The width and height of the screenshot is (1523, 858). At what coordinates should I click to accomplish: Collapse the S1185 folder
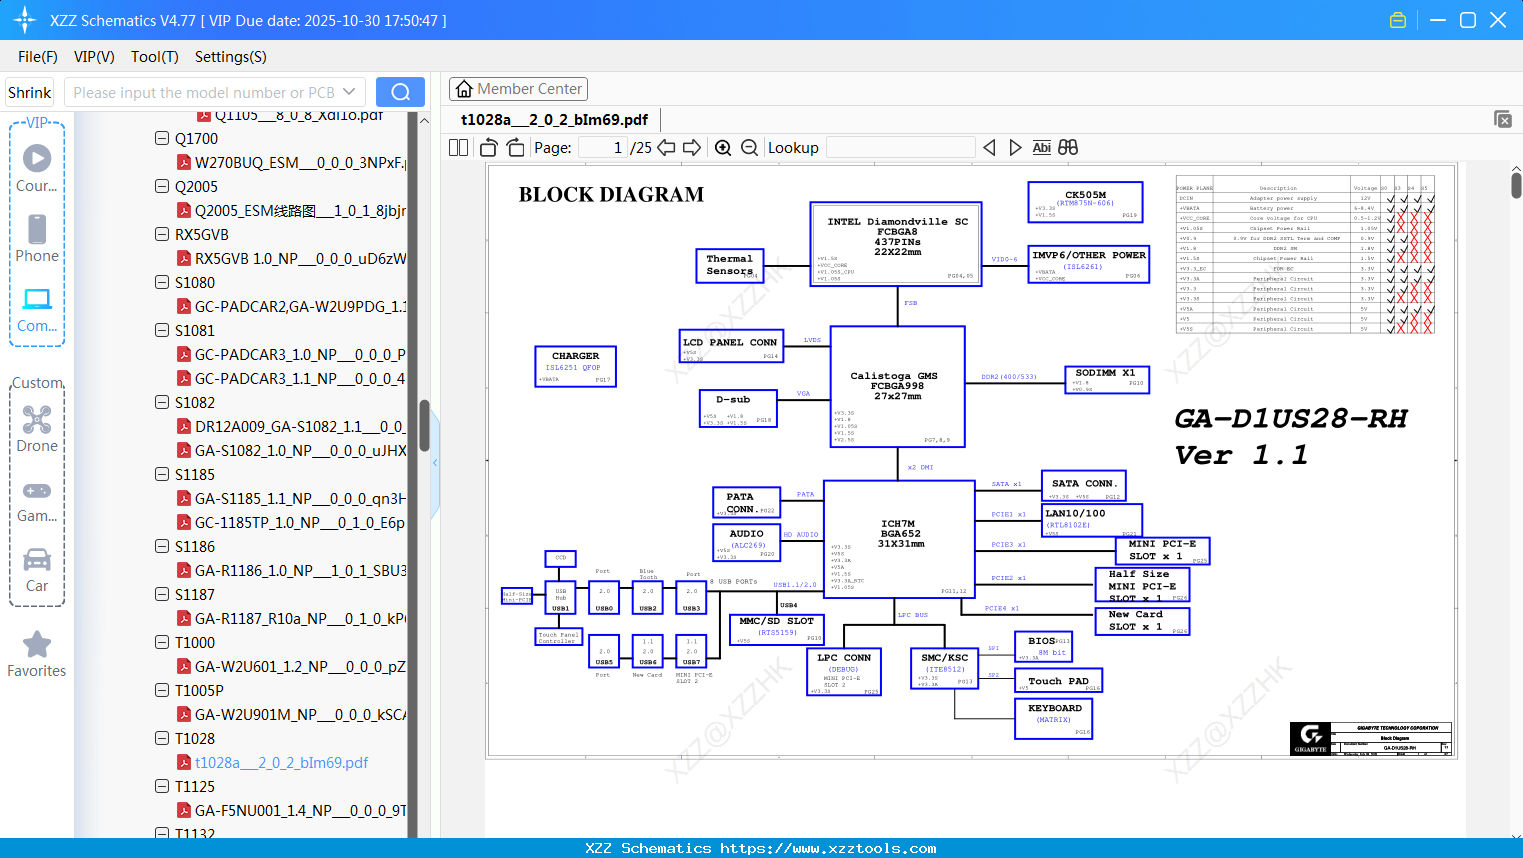click(162, 474)
